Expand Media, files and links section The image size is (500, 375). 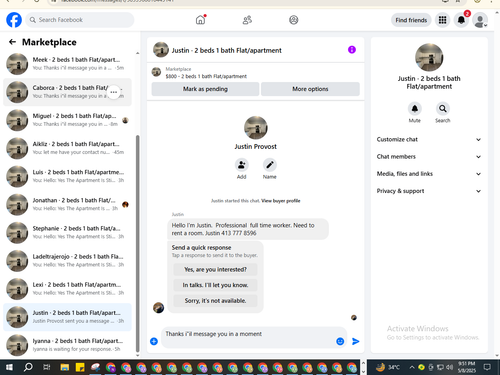pos(429,174)
